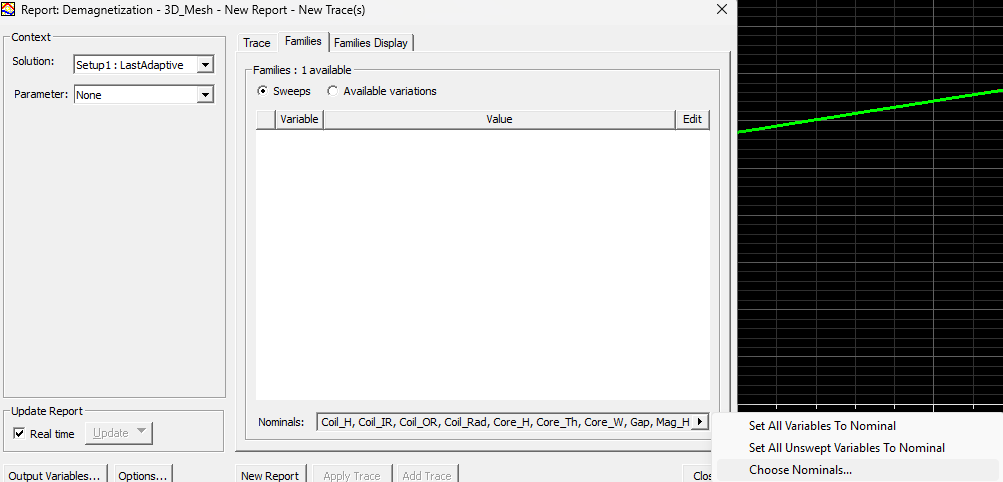Open the Solution dropdown
Viewport: 1003px width, 482px height.
[205, 65]
